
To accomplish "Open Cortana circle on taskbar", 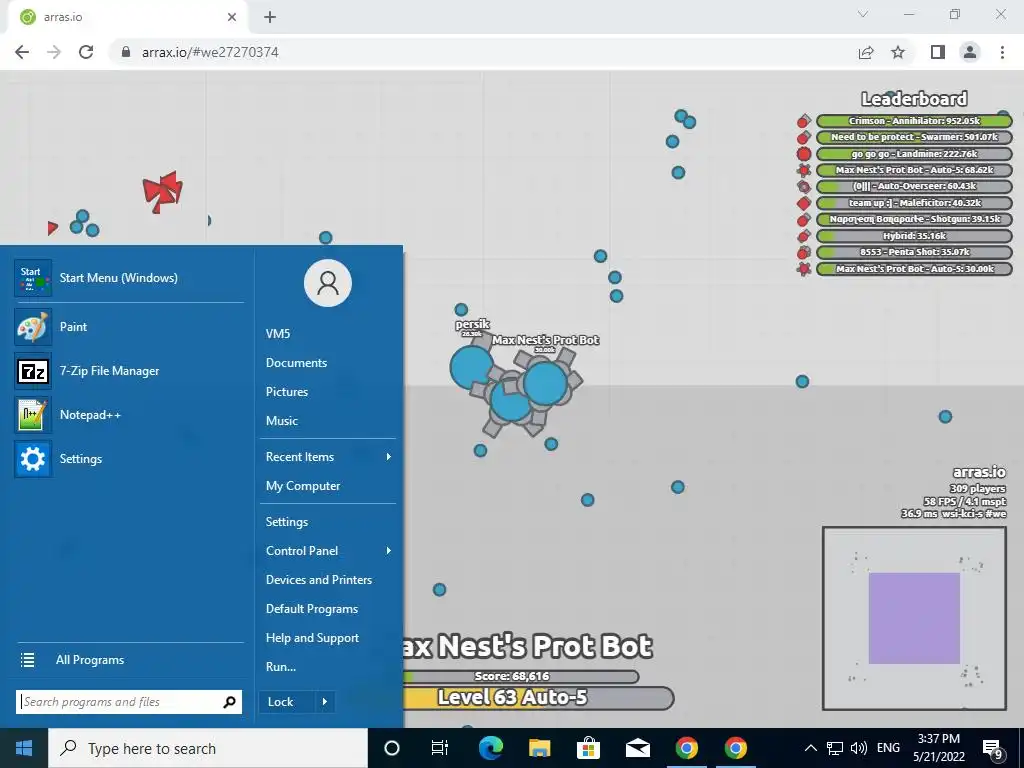I will coord(392,748).
